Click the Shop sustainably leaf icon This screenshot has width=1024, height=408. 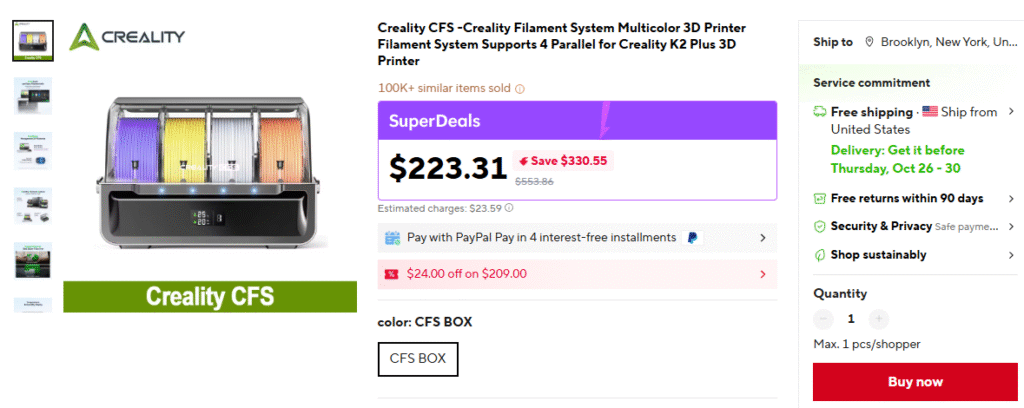pos(820,255)
